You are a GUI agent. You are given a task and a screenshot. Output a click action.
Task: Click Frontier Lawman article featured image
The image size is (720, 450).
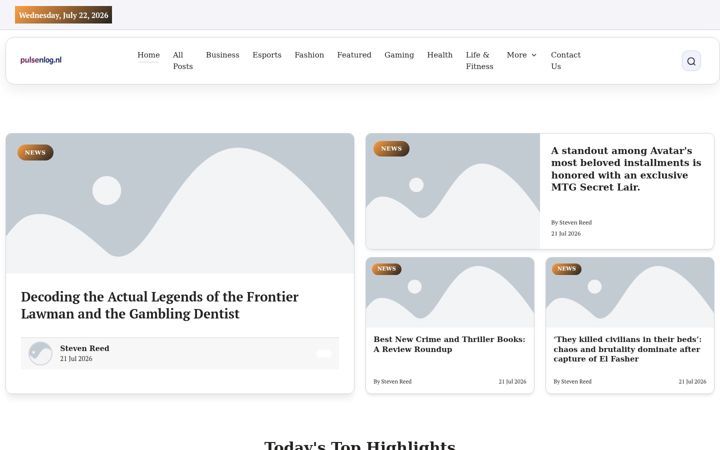click(180, 203)
